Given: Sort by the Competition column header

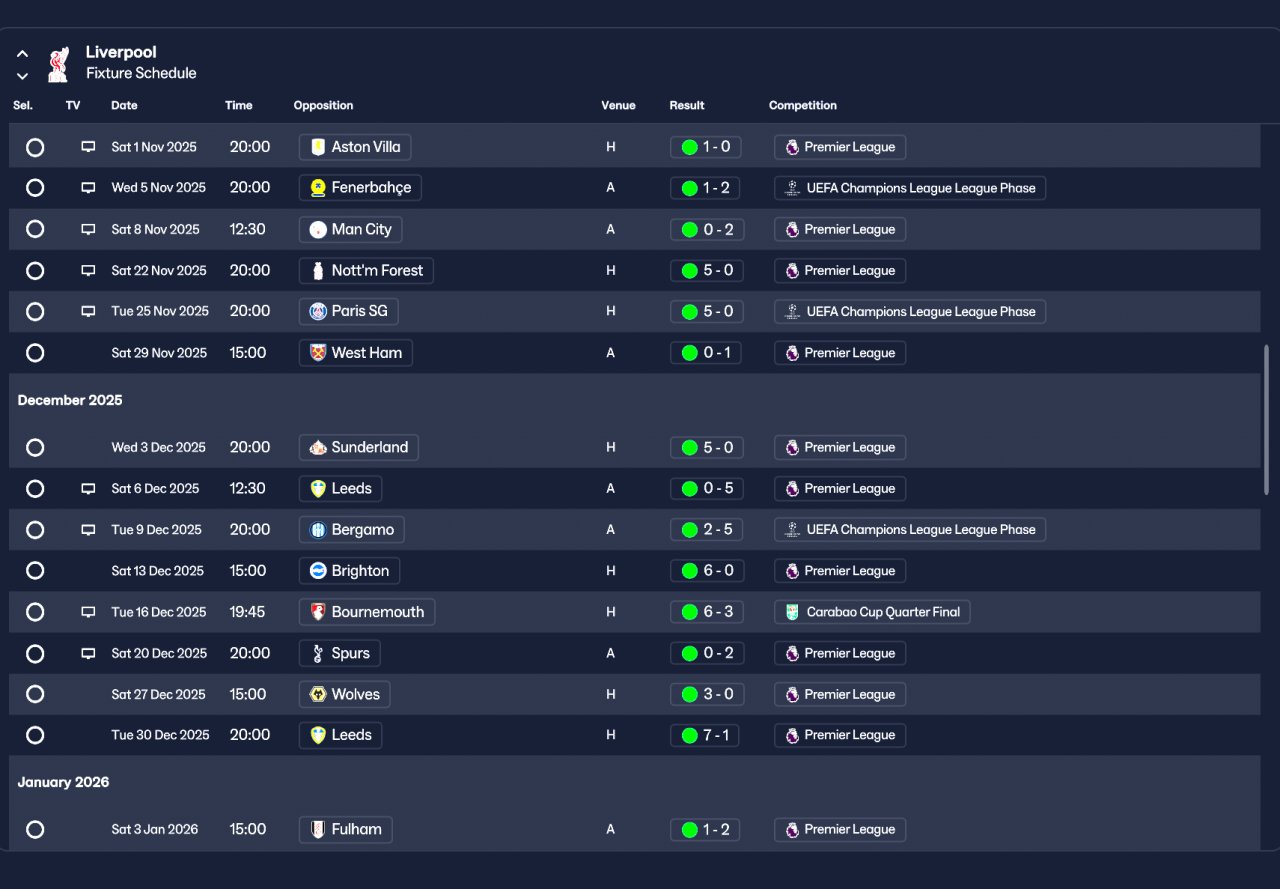Looking at the screenshot, I should coord(803,105).
